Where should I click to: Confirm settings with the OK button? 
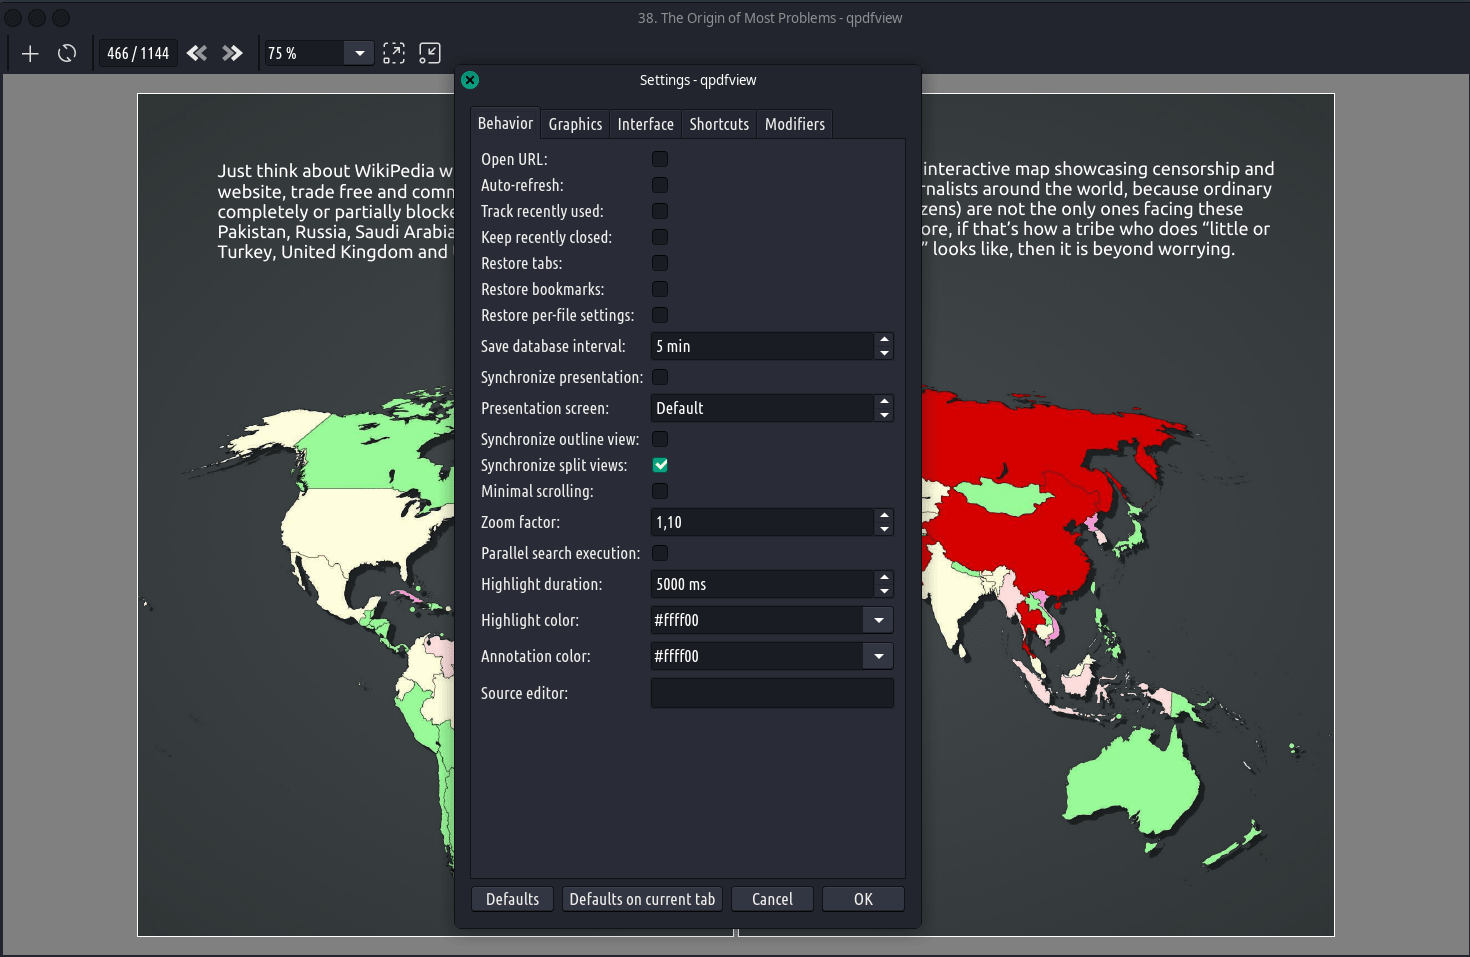[863, 899]
